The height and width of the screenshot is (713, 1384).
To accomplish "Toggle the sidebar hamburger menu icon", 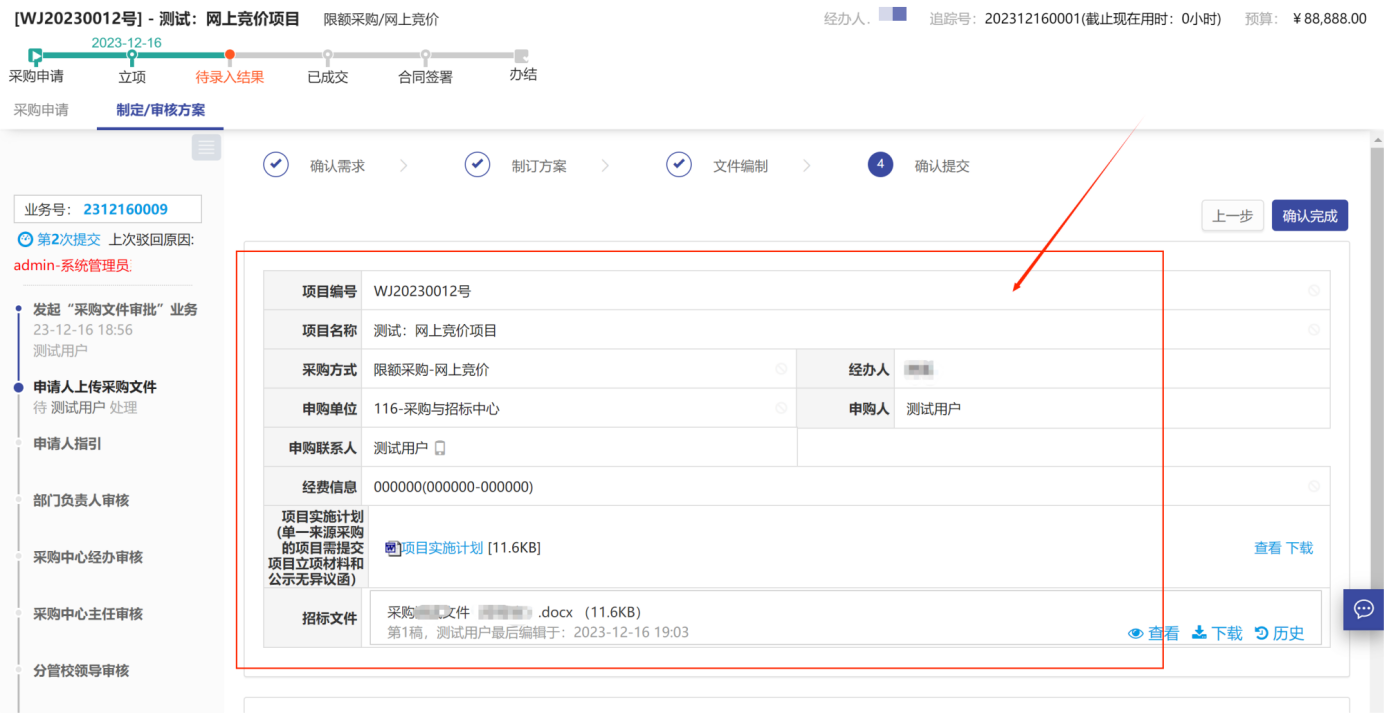I will [x=206, y=147].
